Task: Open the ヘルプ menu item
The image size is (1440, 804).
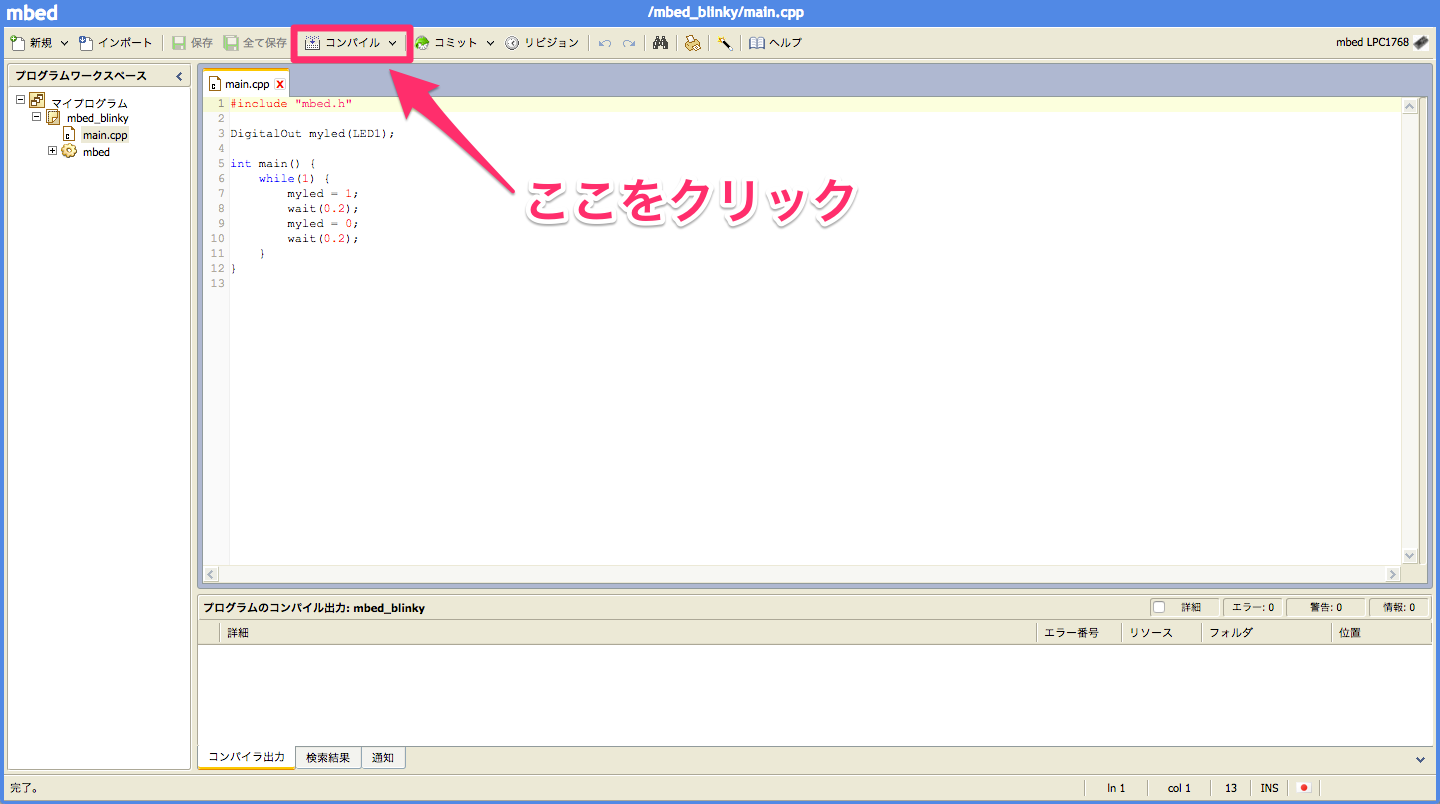Action: click(786, 42)
